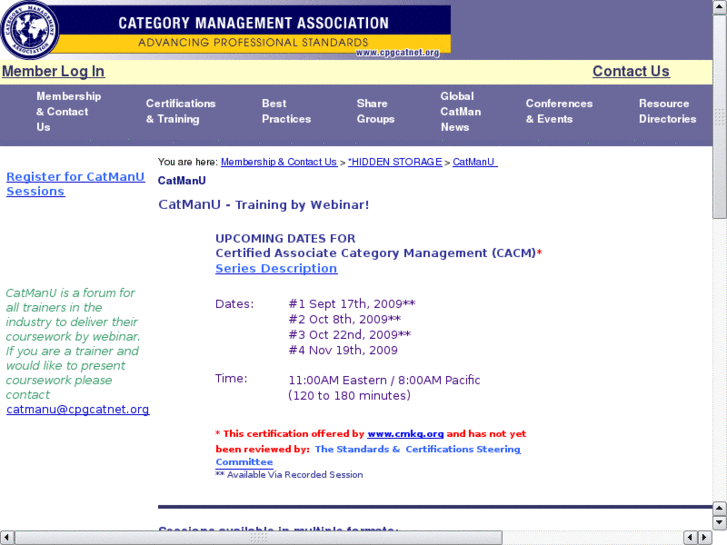This screenshot has height=545, width=727.
Task: Open Certifications & Training menu
Action: coord(180,111)
